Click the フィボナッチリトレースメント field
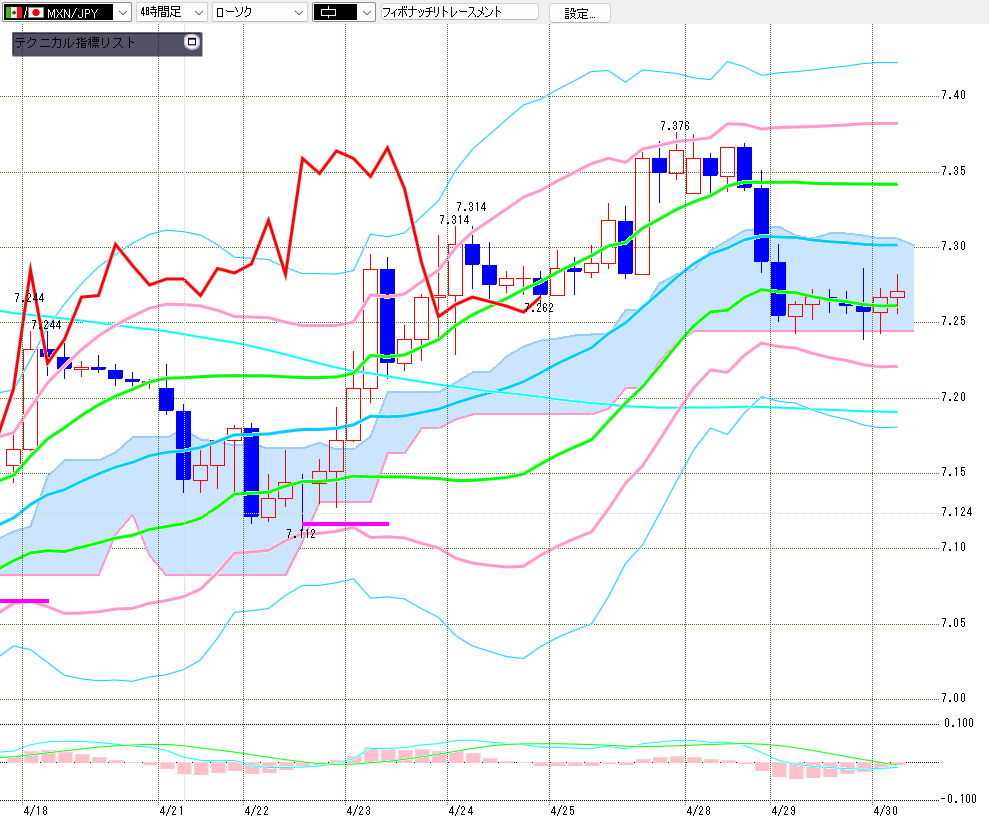Image resolution: width=989 pixels, height=819 pixels. [460, 12]
